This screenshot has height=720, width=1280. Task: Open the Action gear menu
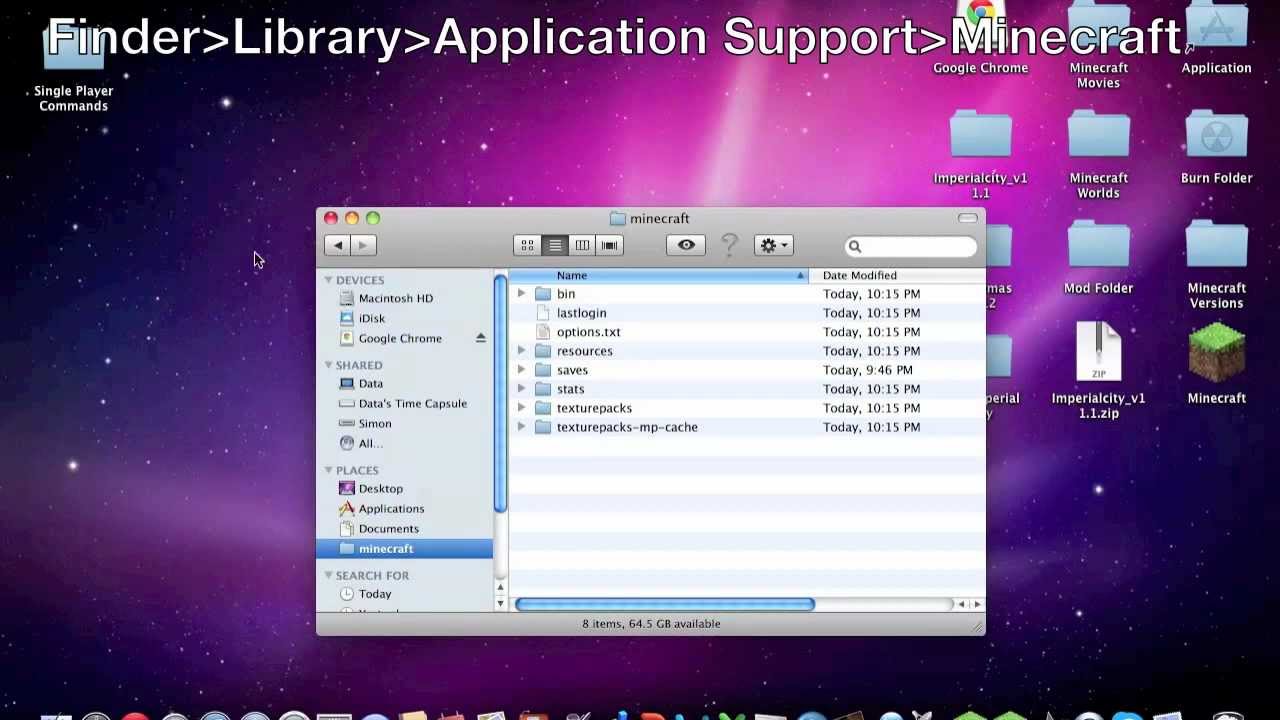point(773,245)
